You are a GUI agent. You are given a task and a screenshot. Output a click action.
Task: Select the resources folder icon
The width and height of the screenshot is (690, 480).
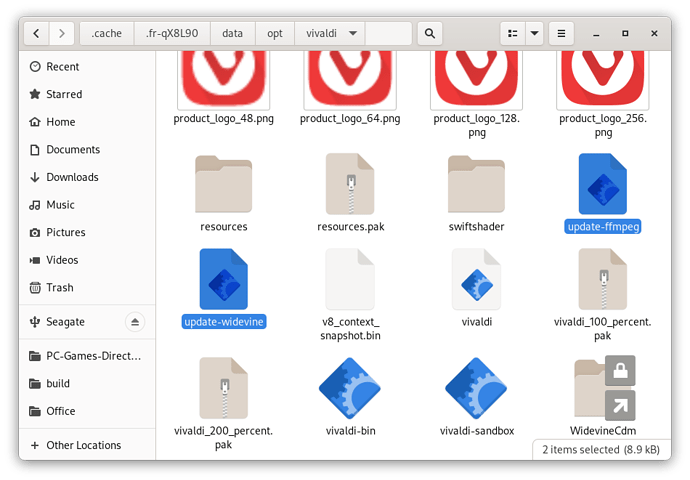[x=224, y=184]
